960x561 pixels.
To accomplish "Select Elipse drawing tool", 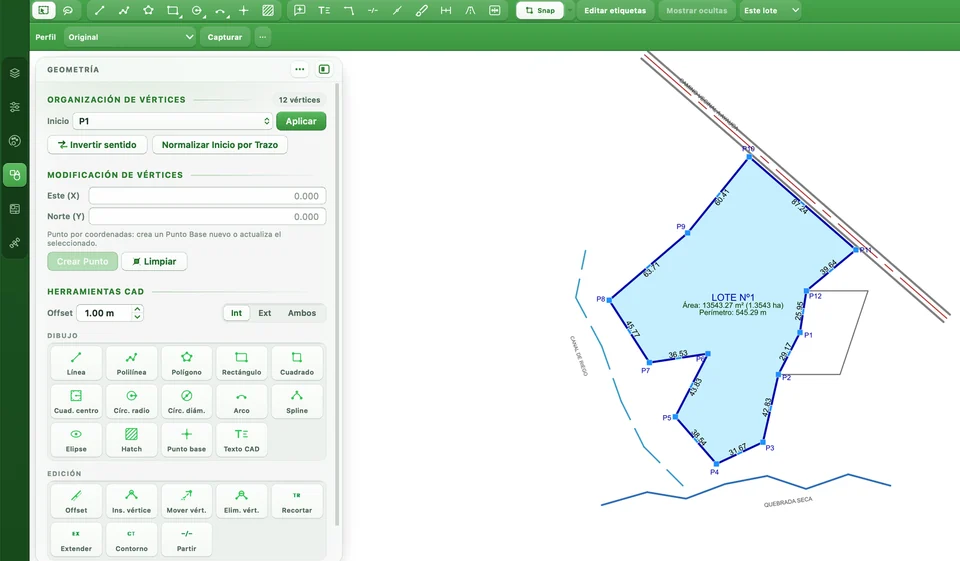I will point(76,440).
